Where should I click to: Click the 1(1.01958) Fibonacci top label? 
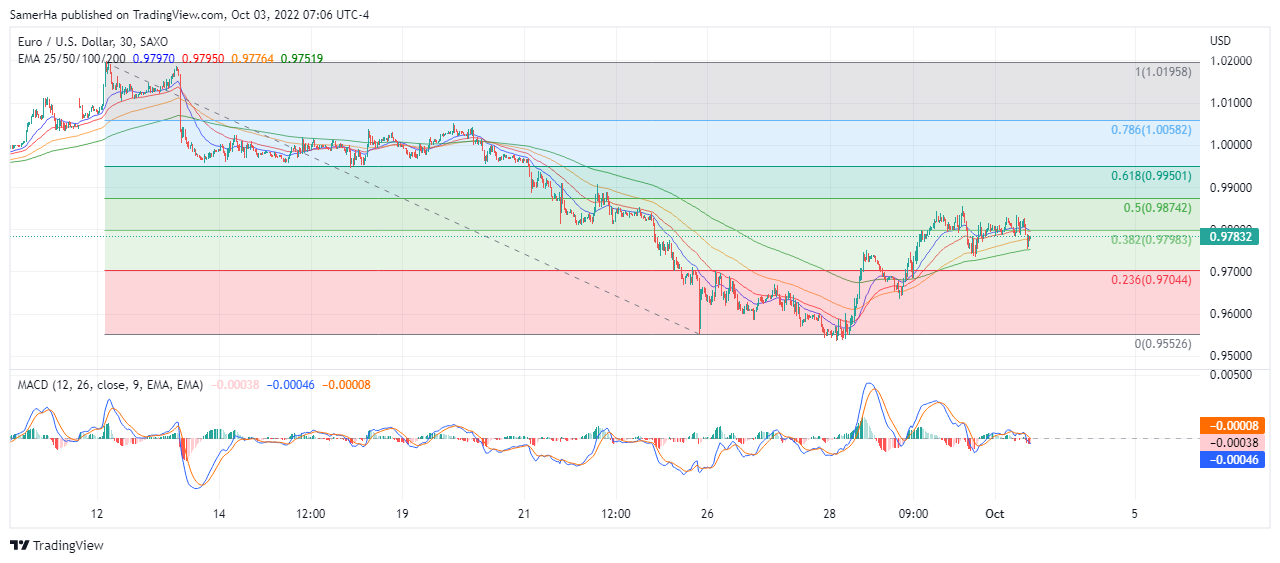[x=1163, y=72]
